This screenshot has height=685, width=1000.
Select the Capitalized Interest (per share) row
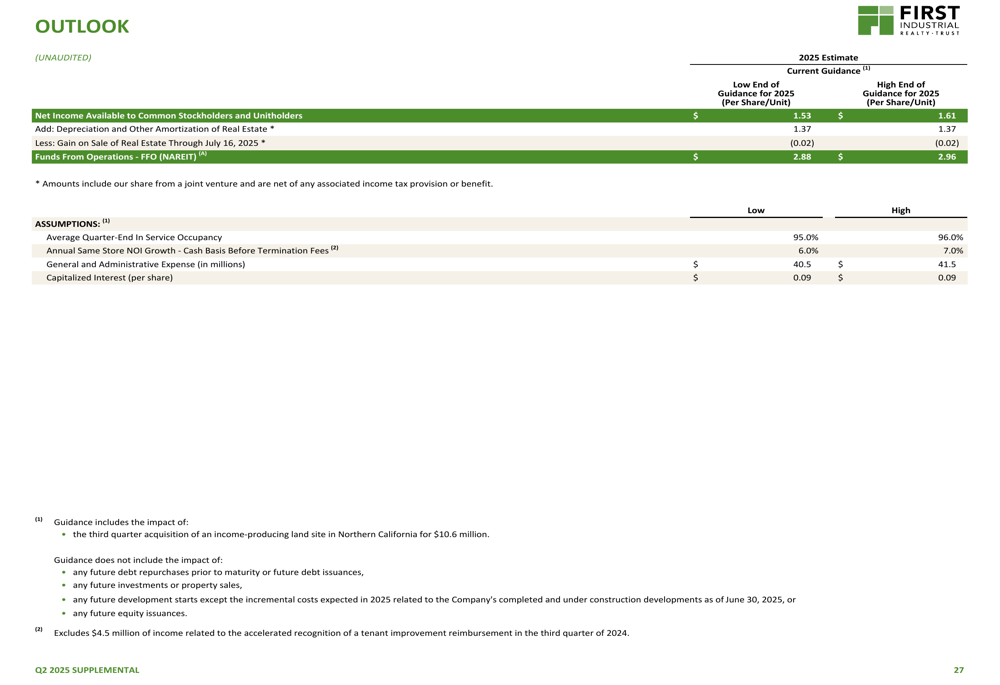pos(109,278)
